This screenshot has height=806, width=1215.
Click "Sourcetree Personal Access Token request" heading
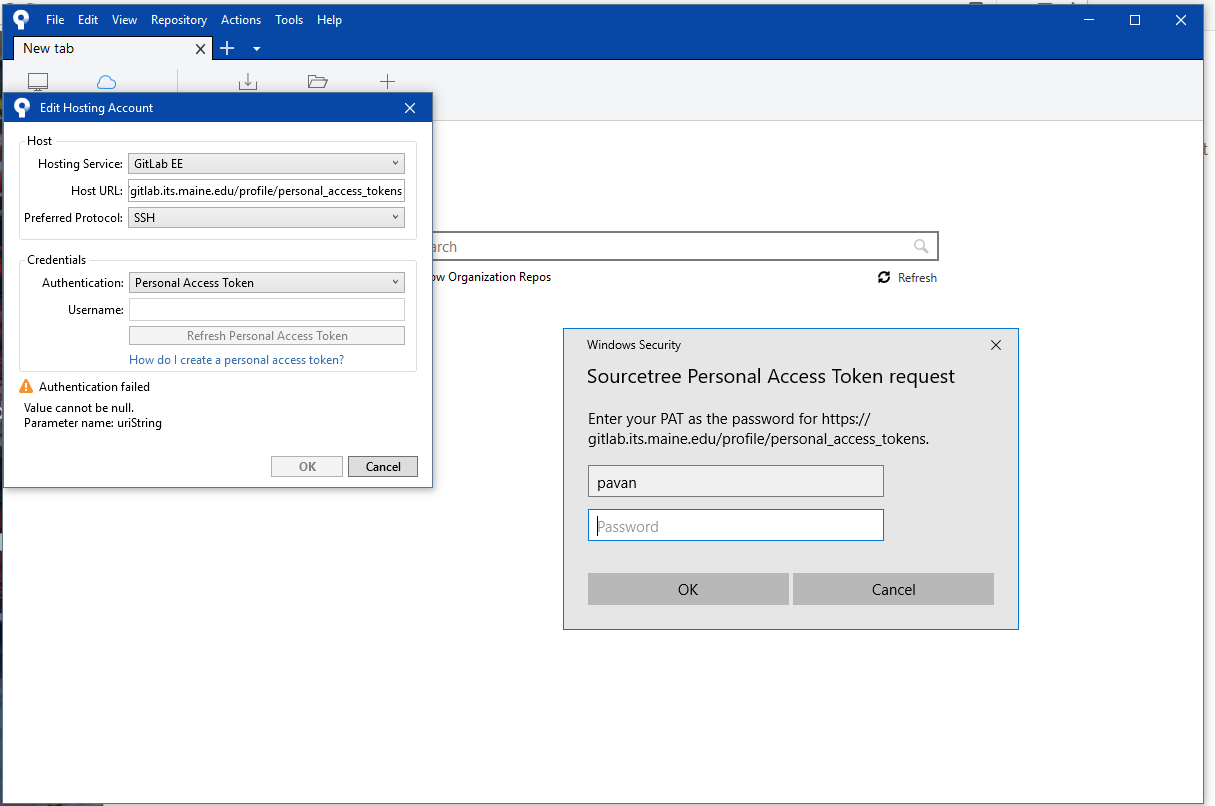(771, 377)
